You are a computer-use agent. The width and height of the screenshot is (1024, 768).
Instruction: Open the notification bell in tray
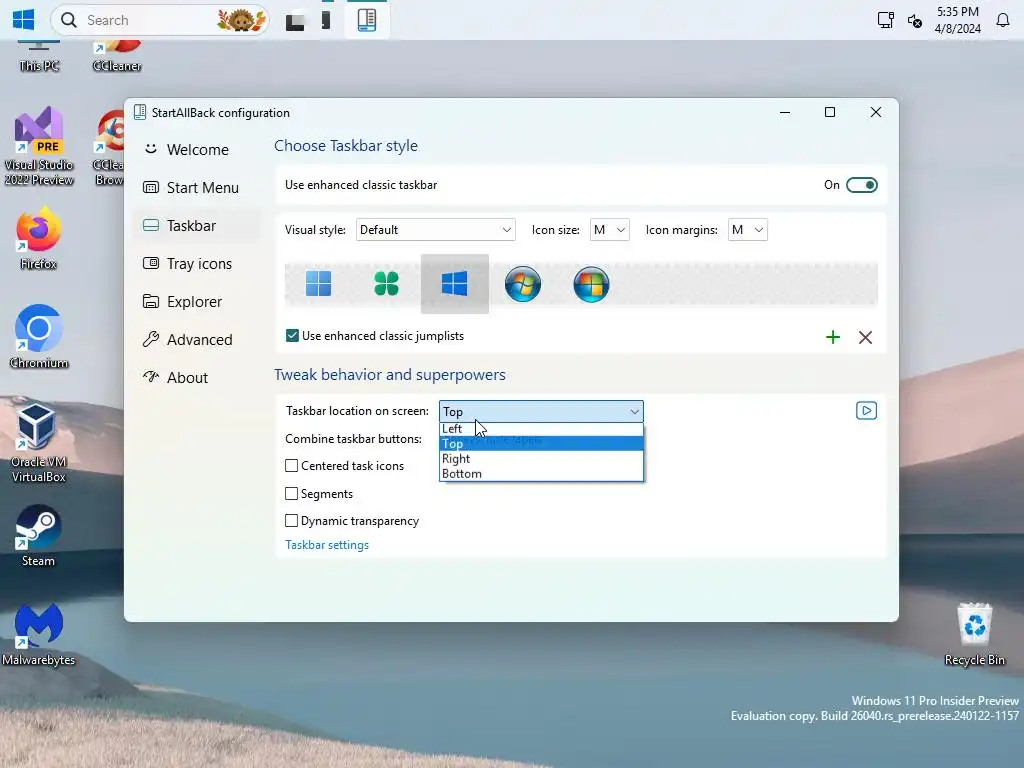point(1002,20)
